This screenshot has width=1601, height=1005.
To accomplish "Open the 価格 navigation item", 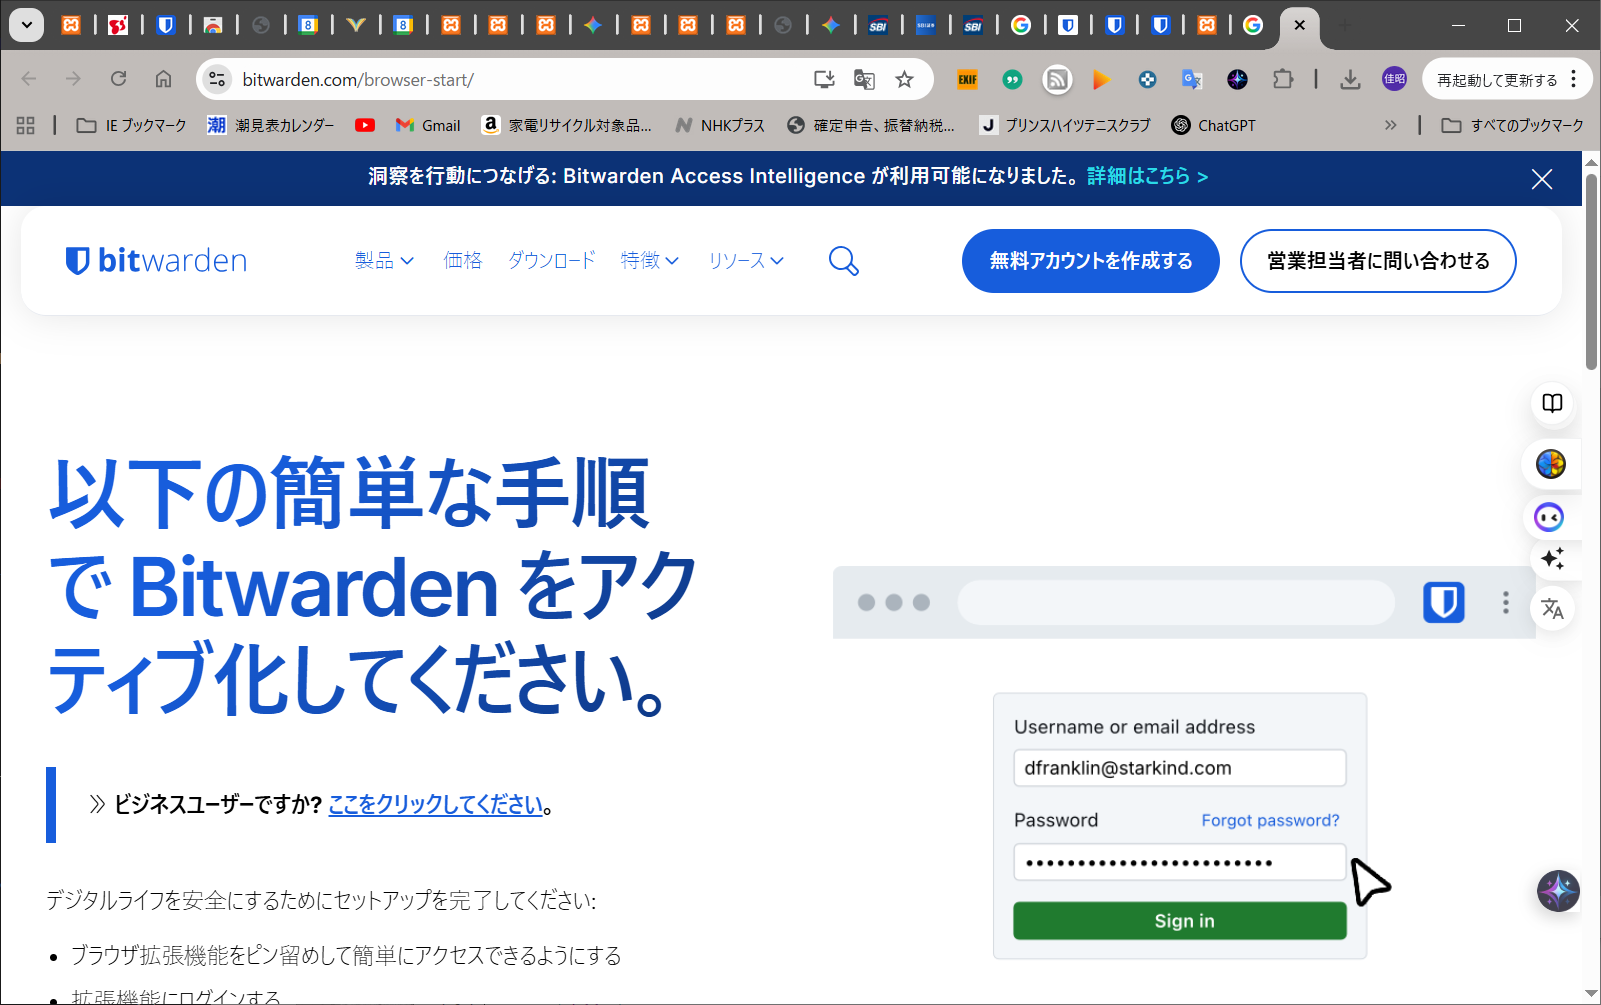I will [x=463, y=261].
